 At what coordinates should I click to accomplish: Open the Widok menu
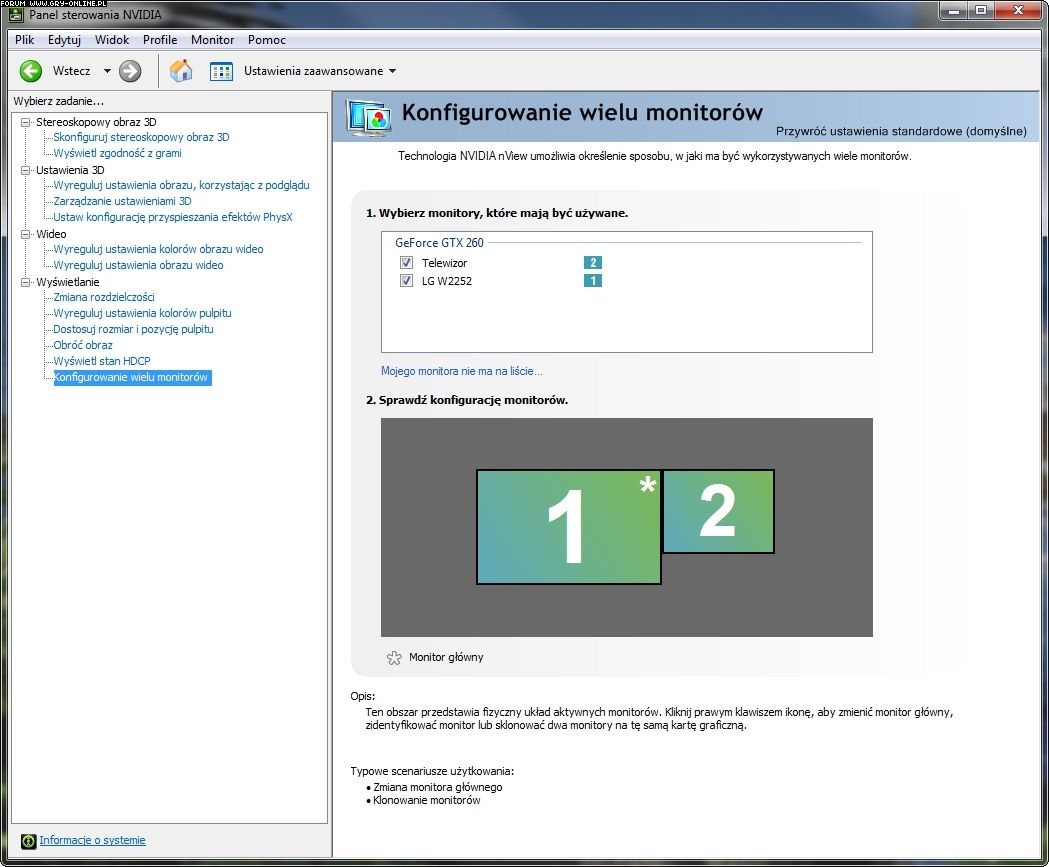112,39
